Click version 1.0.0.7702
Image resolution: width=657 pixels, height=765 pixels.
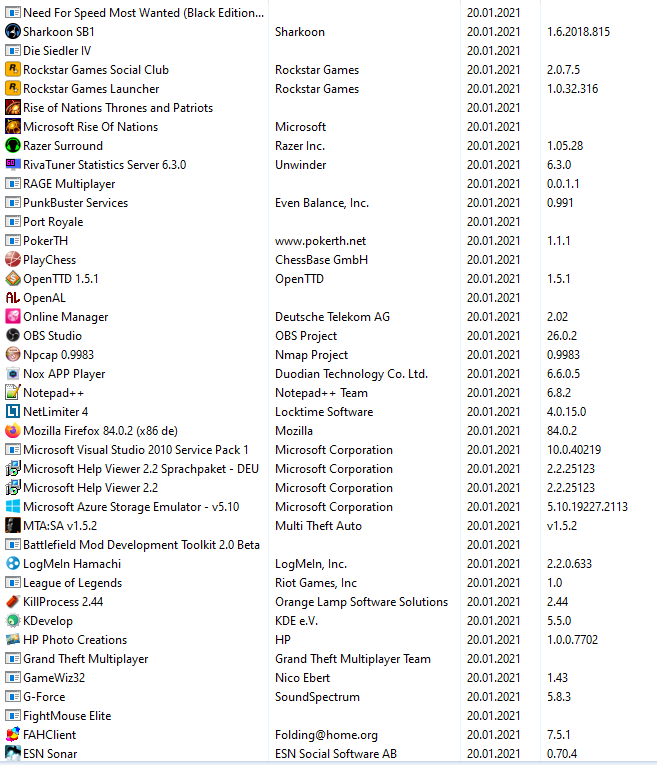coord(572,640)
